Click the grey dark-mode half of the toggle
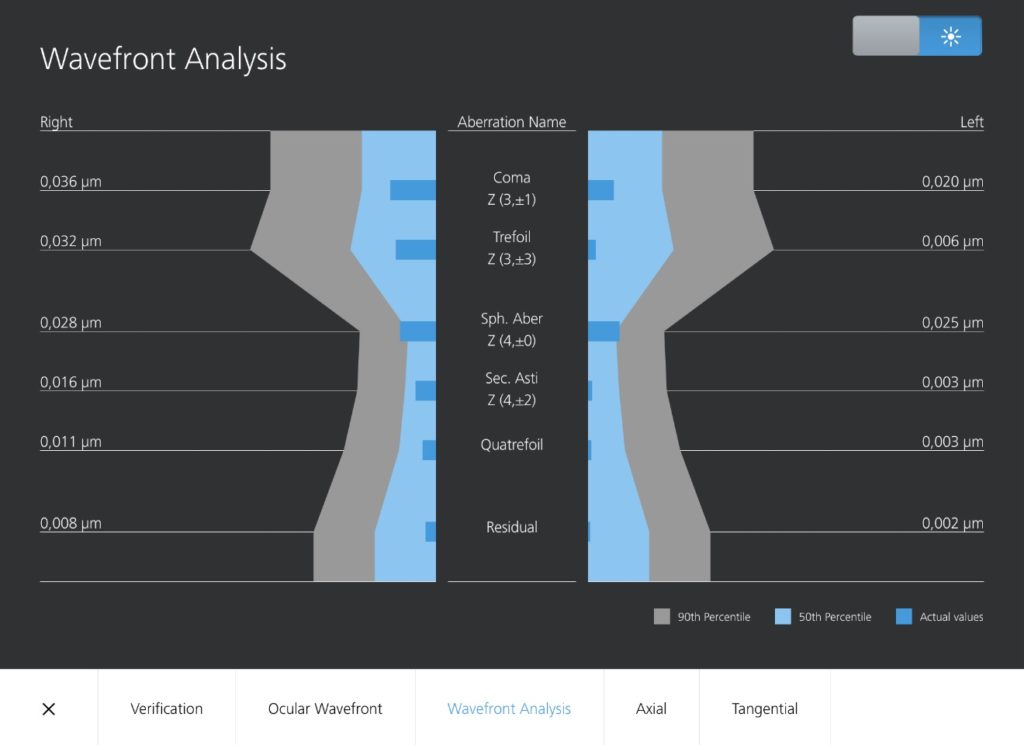Screen dimensions: 1024x745 (x=885, y=37)
